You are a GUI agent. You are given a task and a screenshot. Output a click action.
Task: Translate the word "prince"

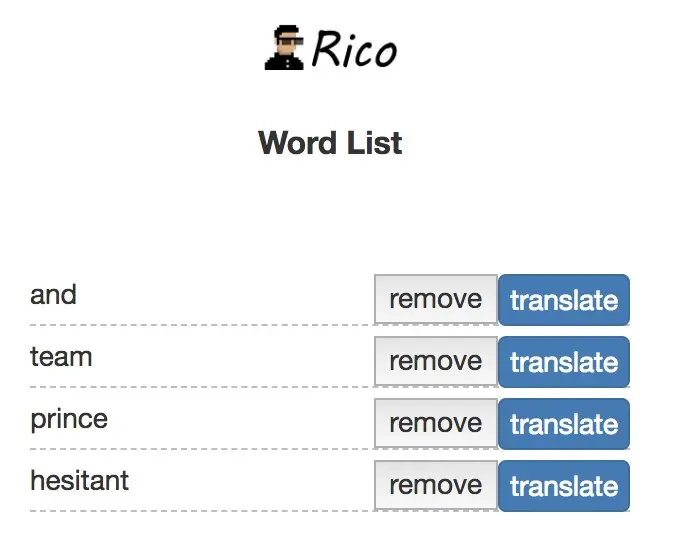(564, 424)
